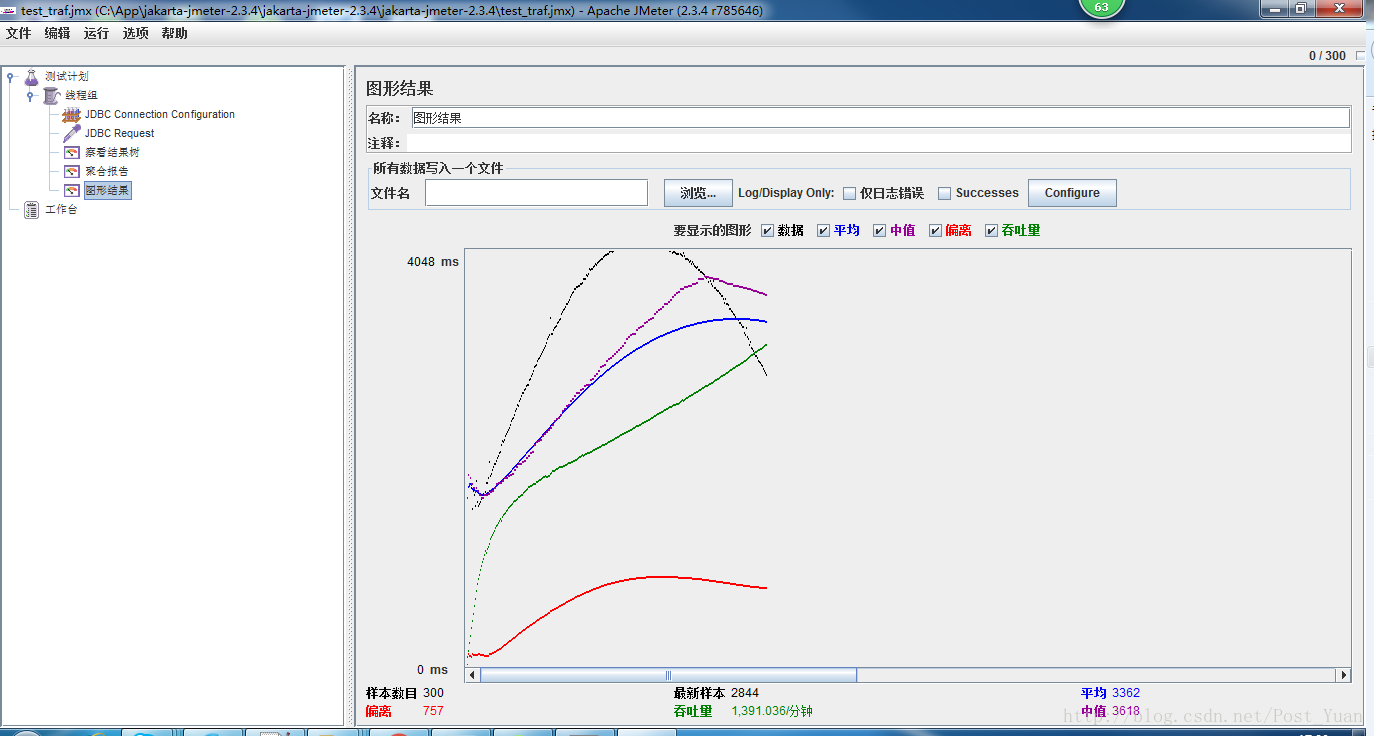
Task: Open the 帮助 menu
Action: 174,33
